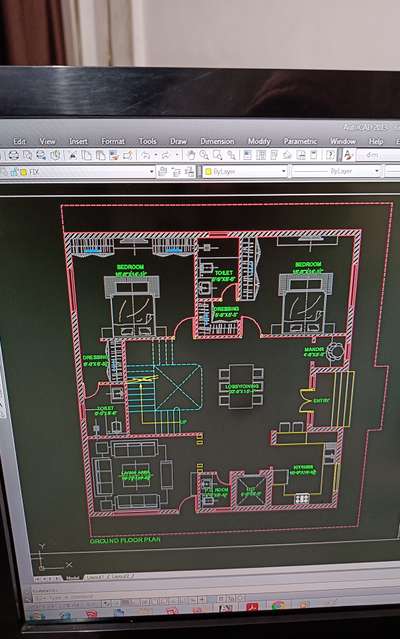Open the Sheet Set Manager icon
400x639 pixels.
[287, 155]
